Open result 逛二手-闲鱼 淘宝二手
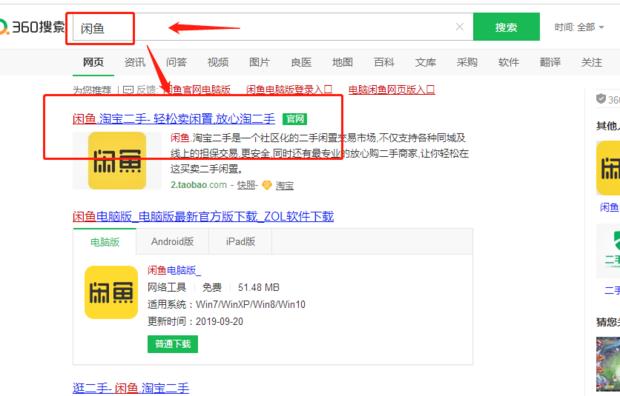 [131, 388]
